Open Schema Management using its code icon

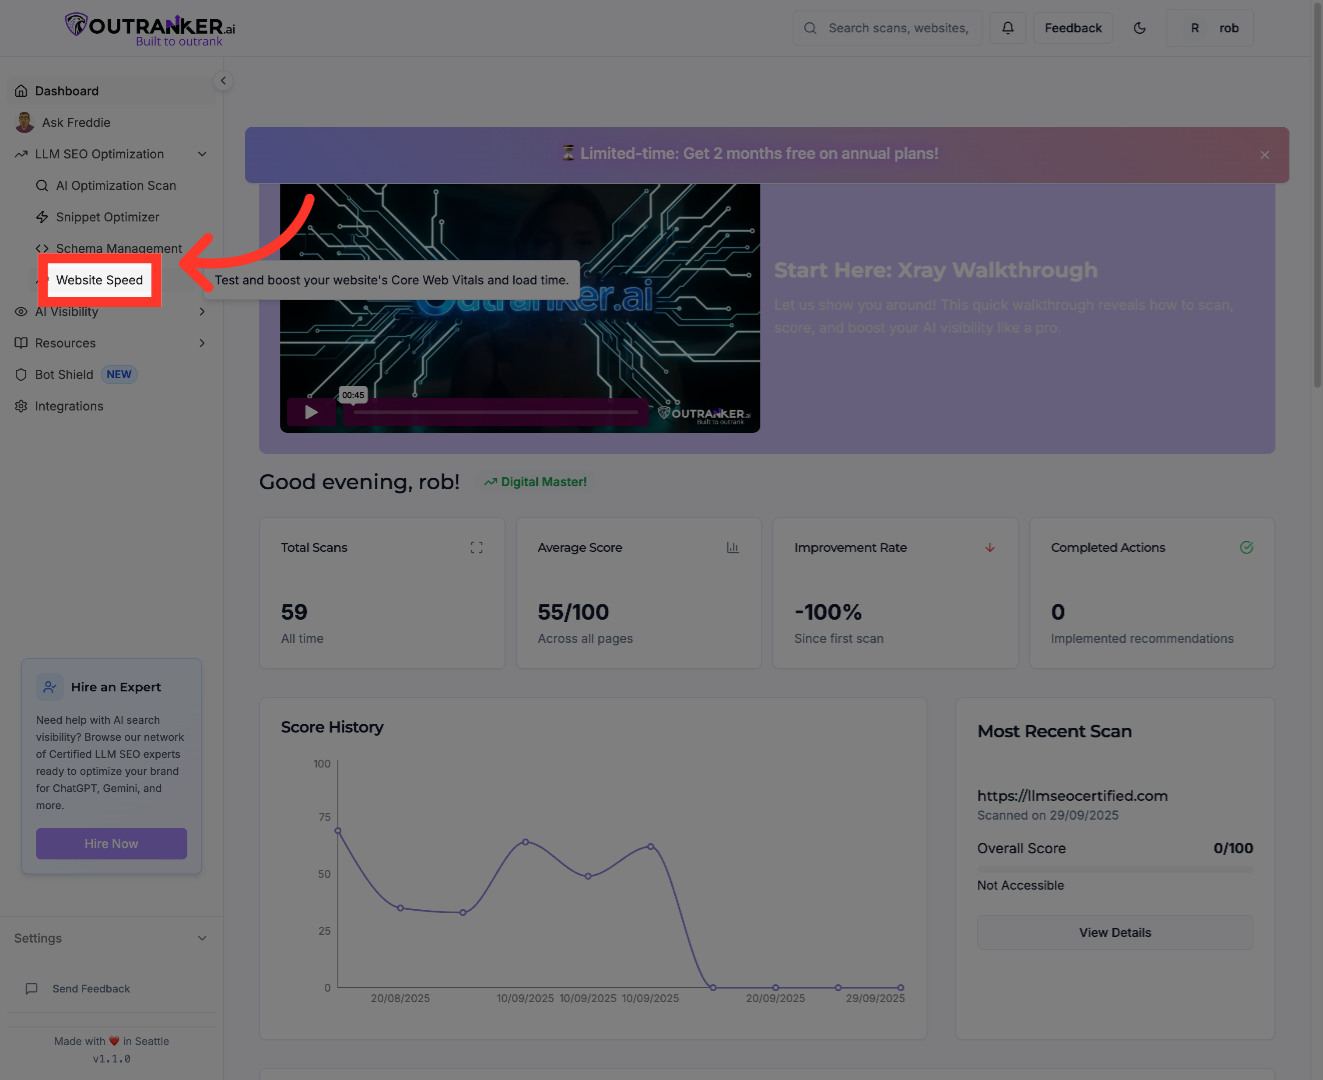[40, 248]
